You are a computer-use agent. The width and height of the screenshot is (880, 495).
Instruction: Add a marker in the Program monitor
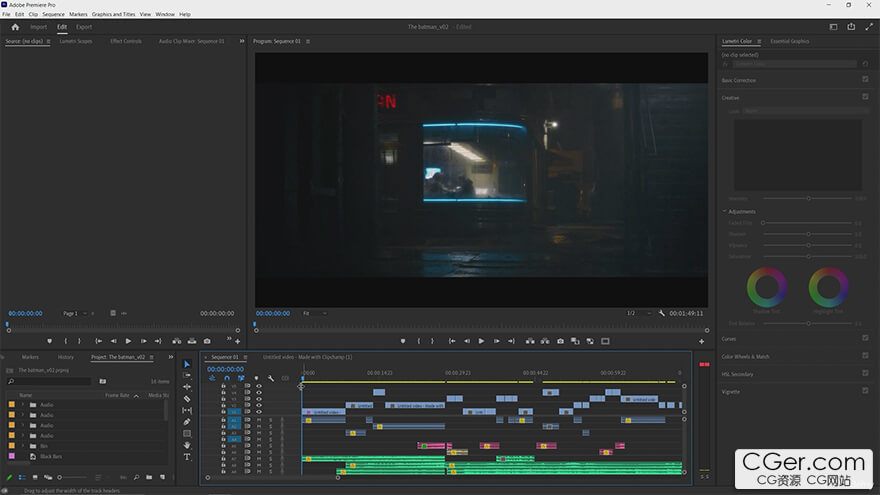[x=403, y=341]
